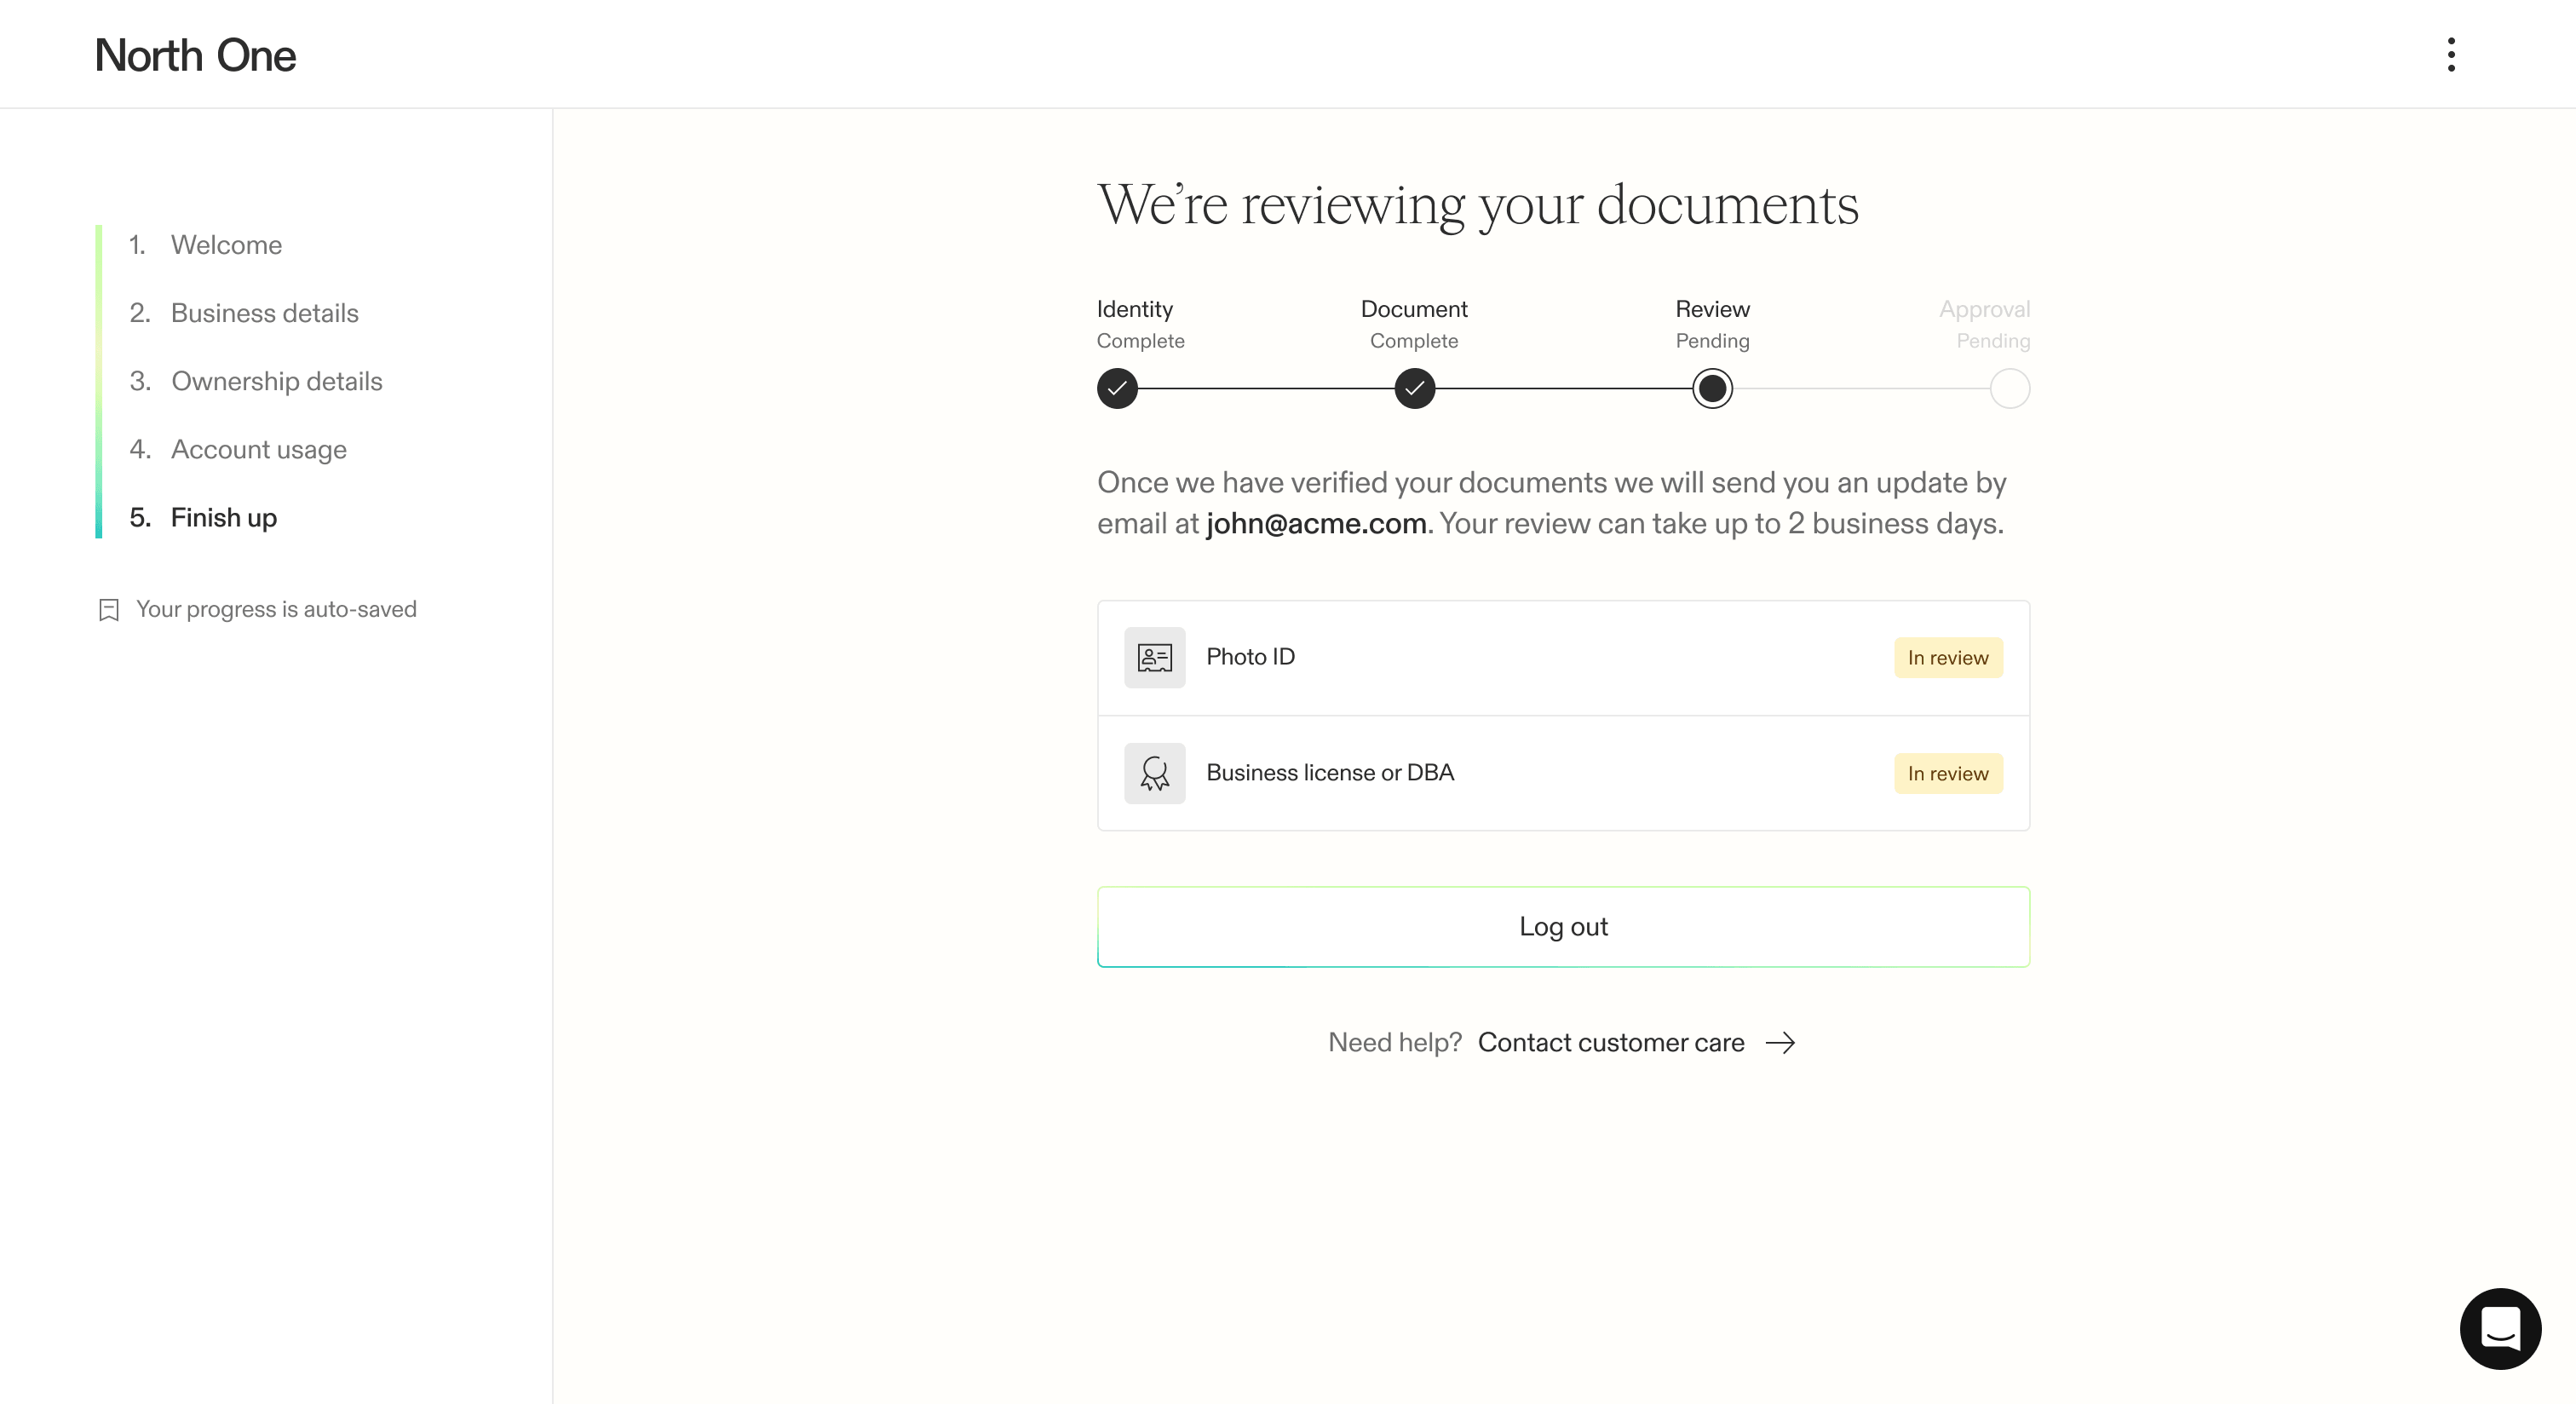This screenshot has width=2576, height=1404.
Task: Click the Review step pending circle
Action: coord(1712,388)
